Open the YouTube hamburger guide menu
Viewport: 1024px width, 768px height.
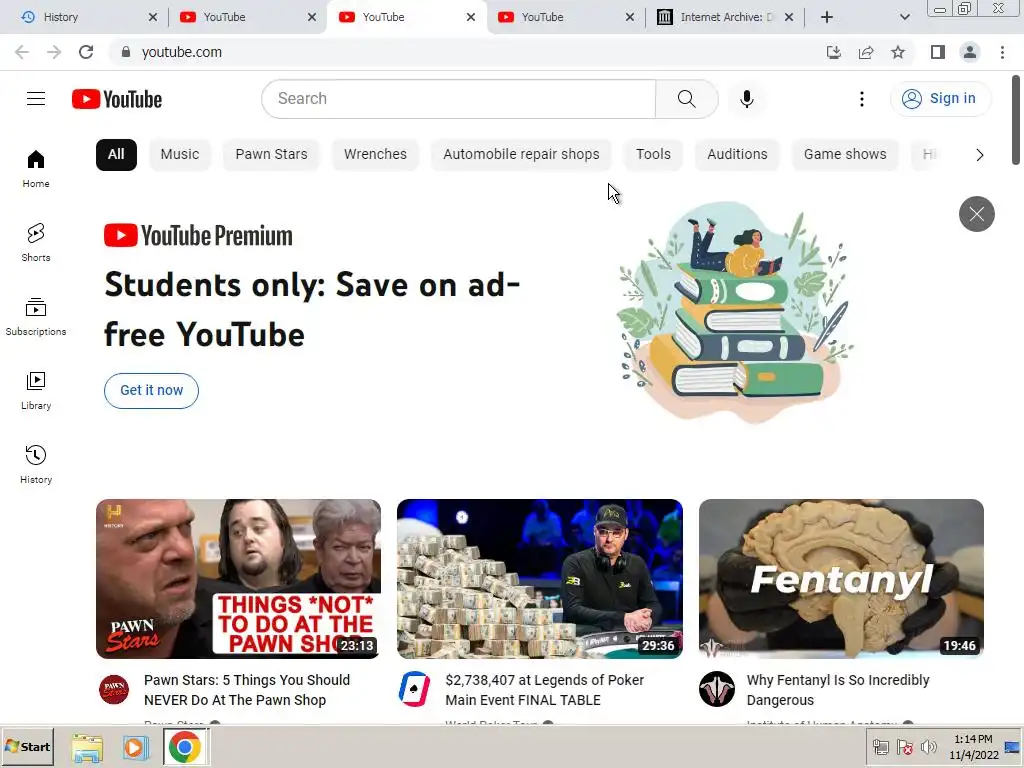[x=36, y=99]
